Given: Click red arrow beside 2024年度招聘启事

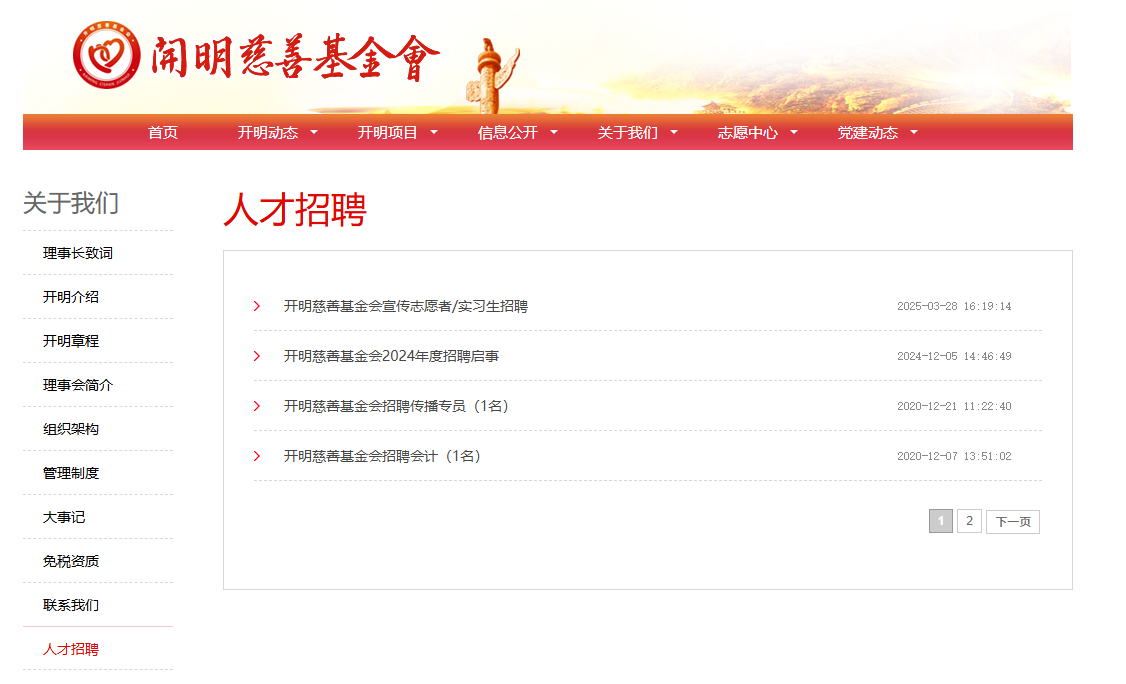Looking at the screenshot, I should tap(257, 356).
